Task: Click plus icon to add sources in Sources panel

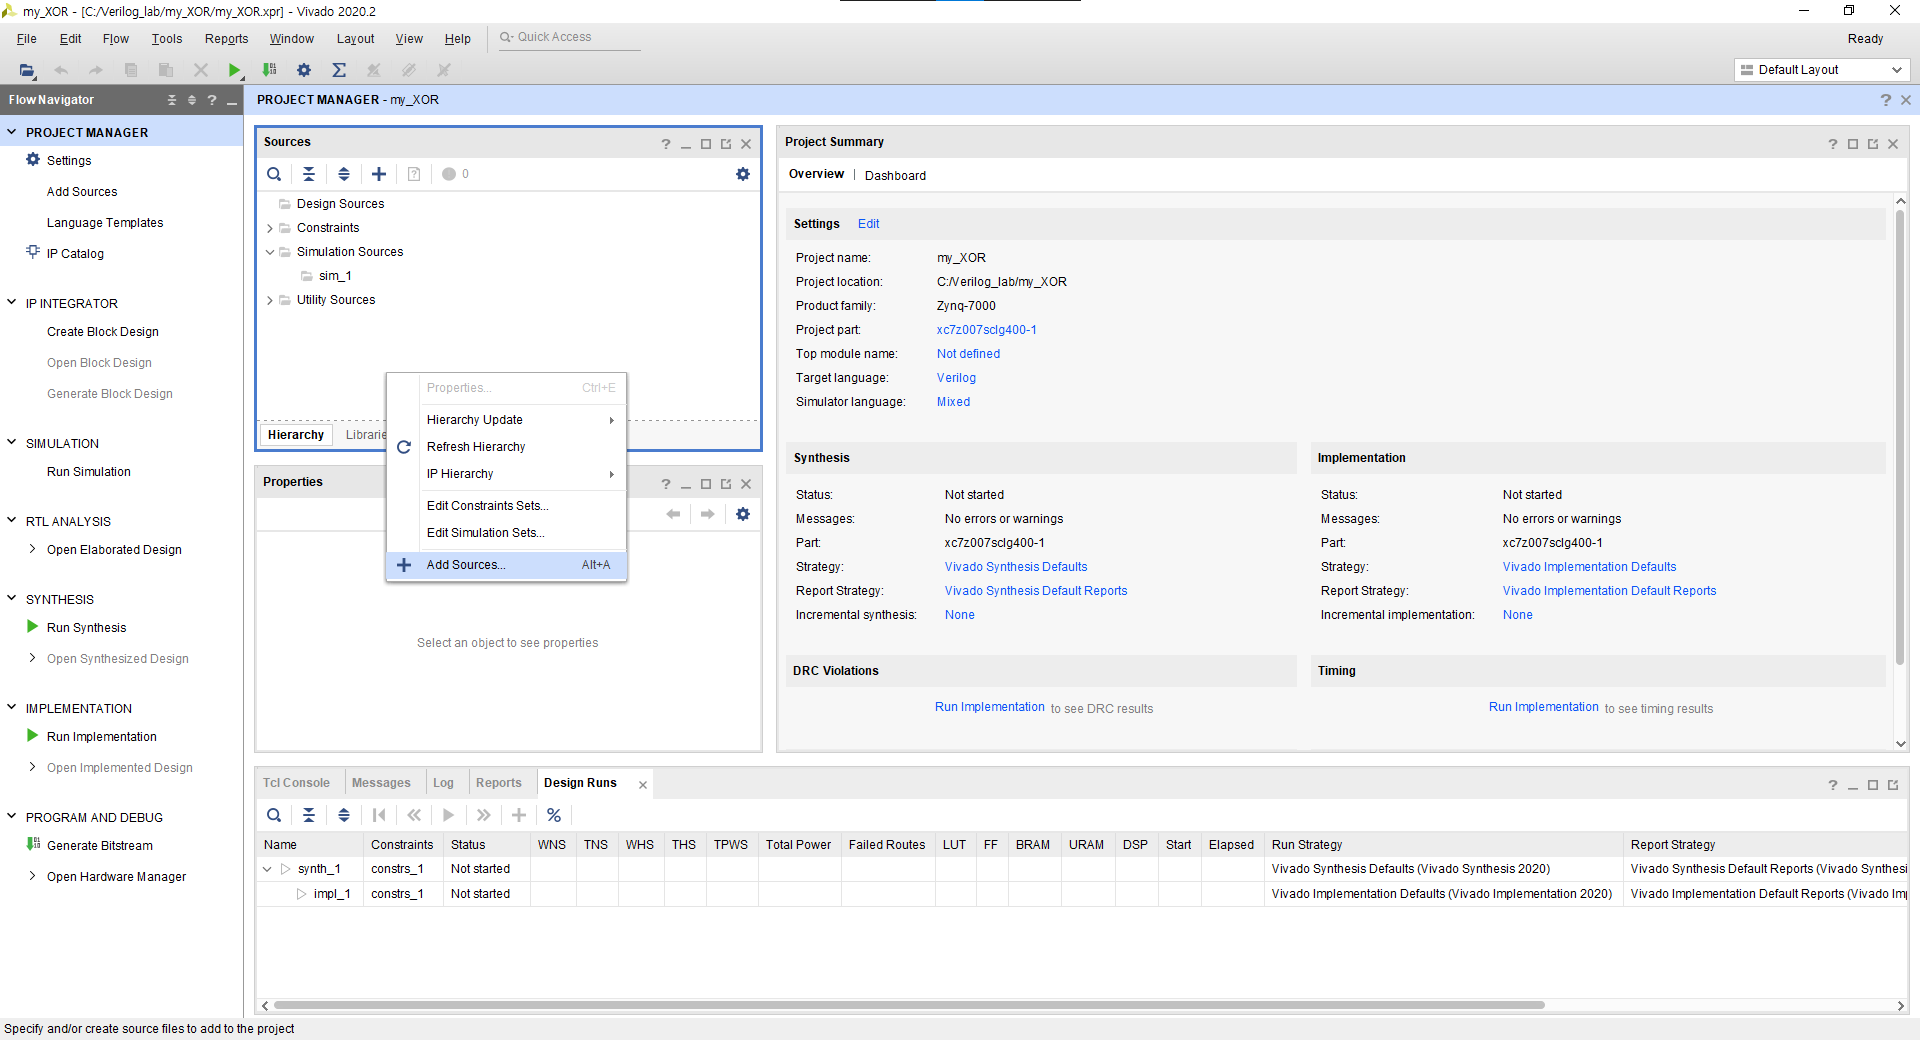Action: [379, 174]
